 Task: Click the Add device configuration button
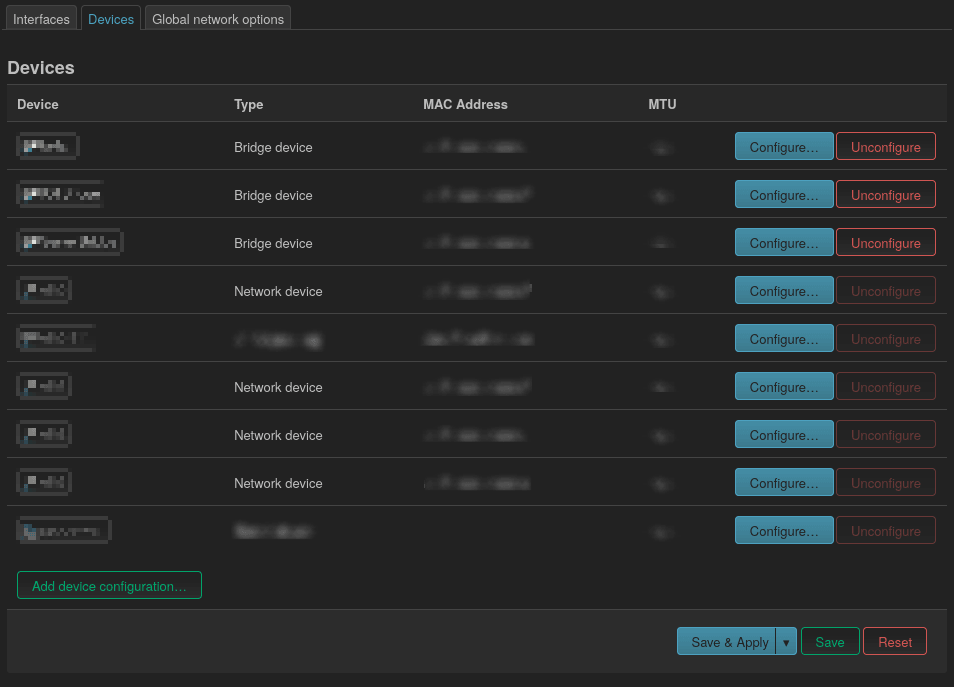109,586
